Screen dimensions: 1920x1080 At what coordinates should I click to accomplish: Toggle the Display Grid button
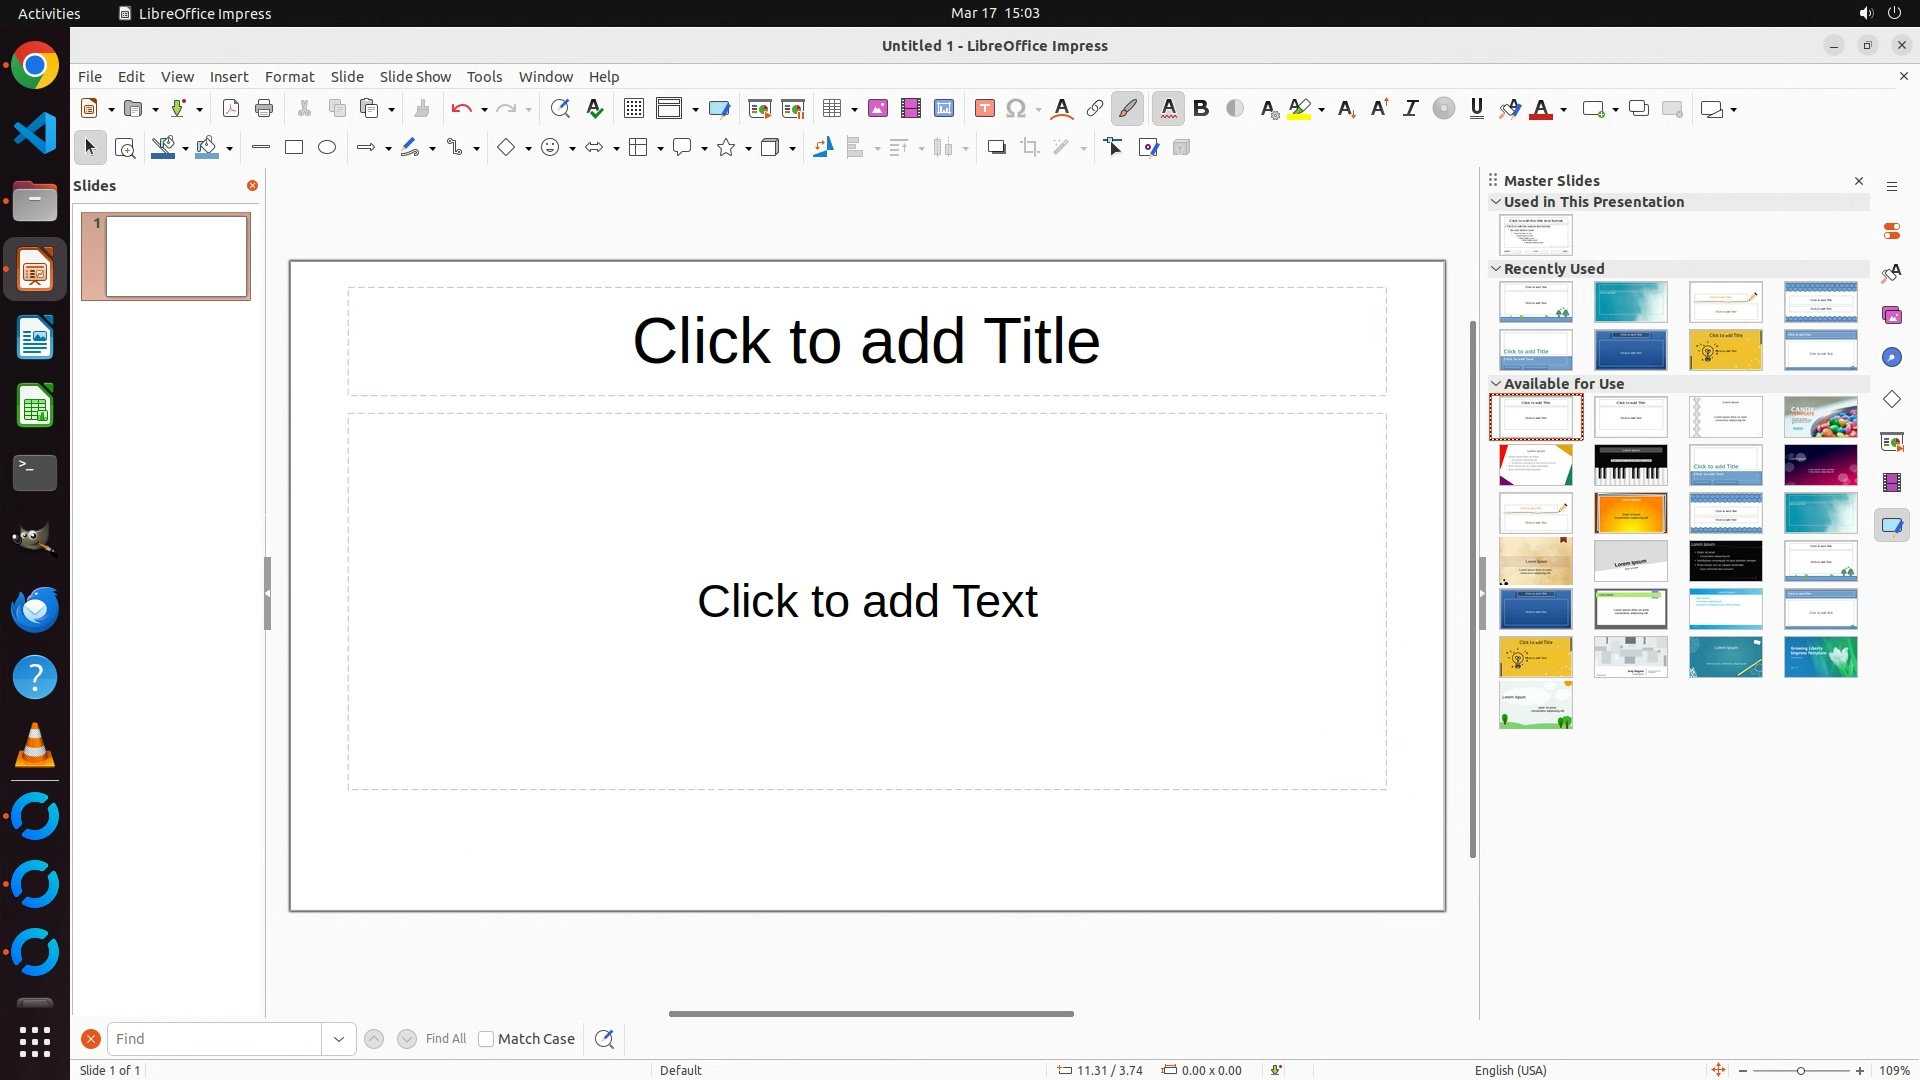634,109
